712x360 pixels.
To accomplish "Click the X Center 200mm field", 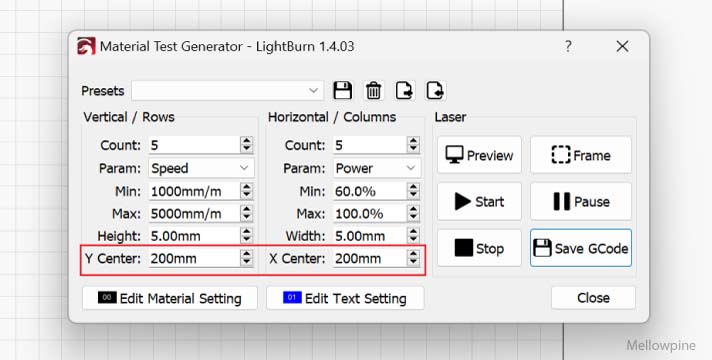I will pos(370,258).
